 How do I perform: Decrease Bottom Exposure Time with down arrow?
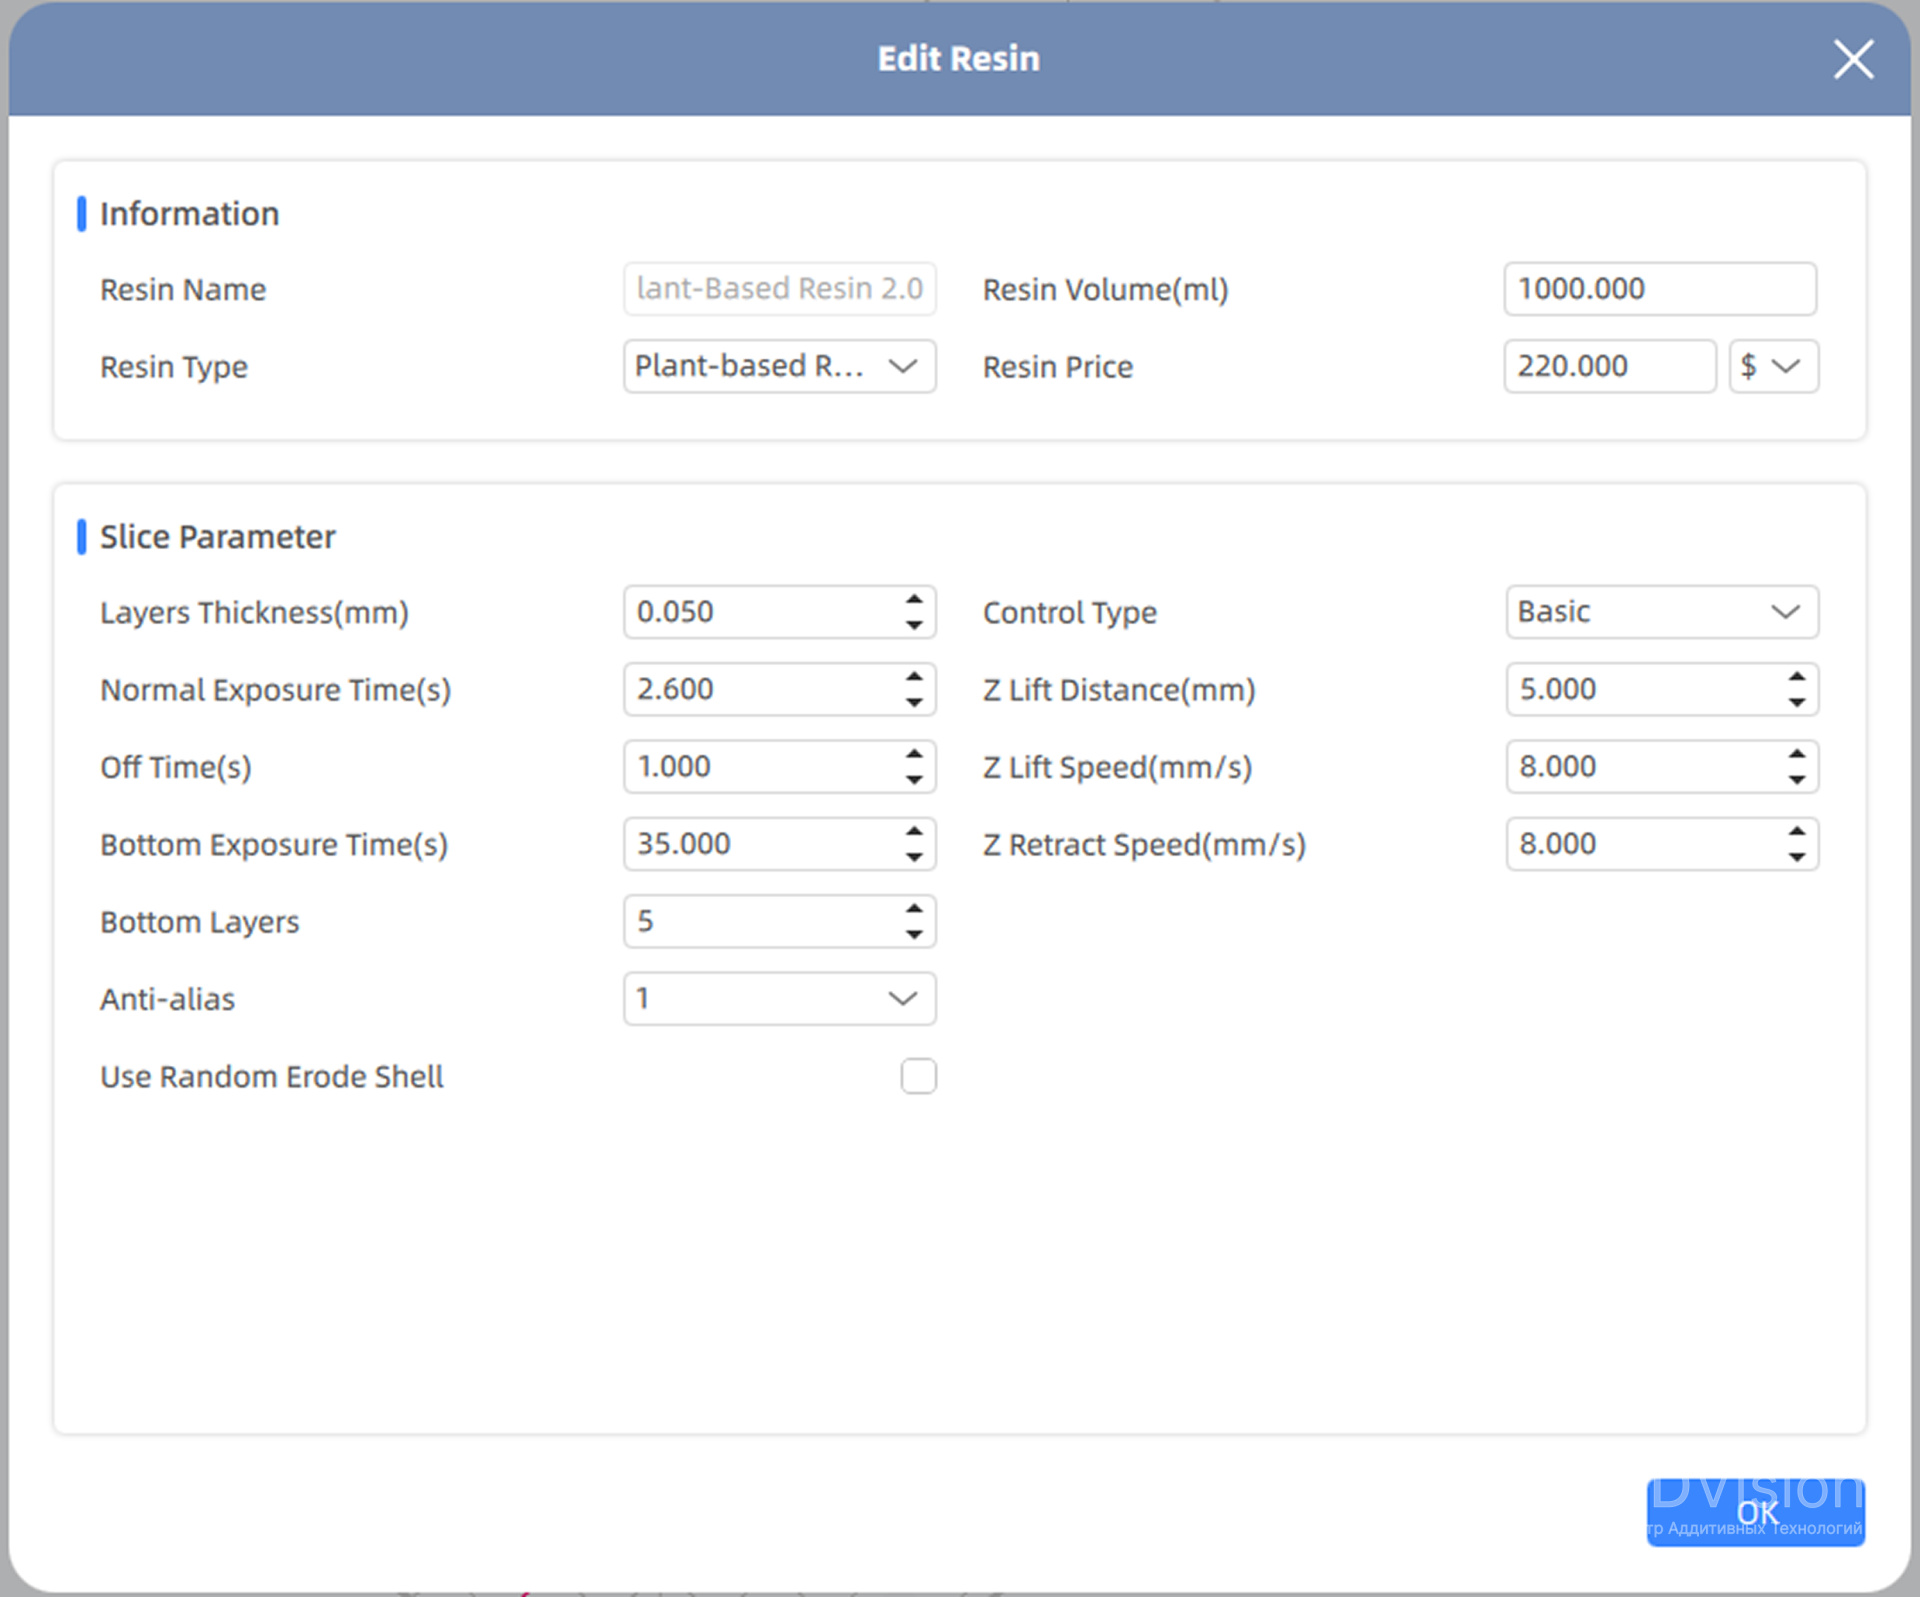(913, 857)
